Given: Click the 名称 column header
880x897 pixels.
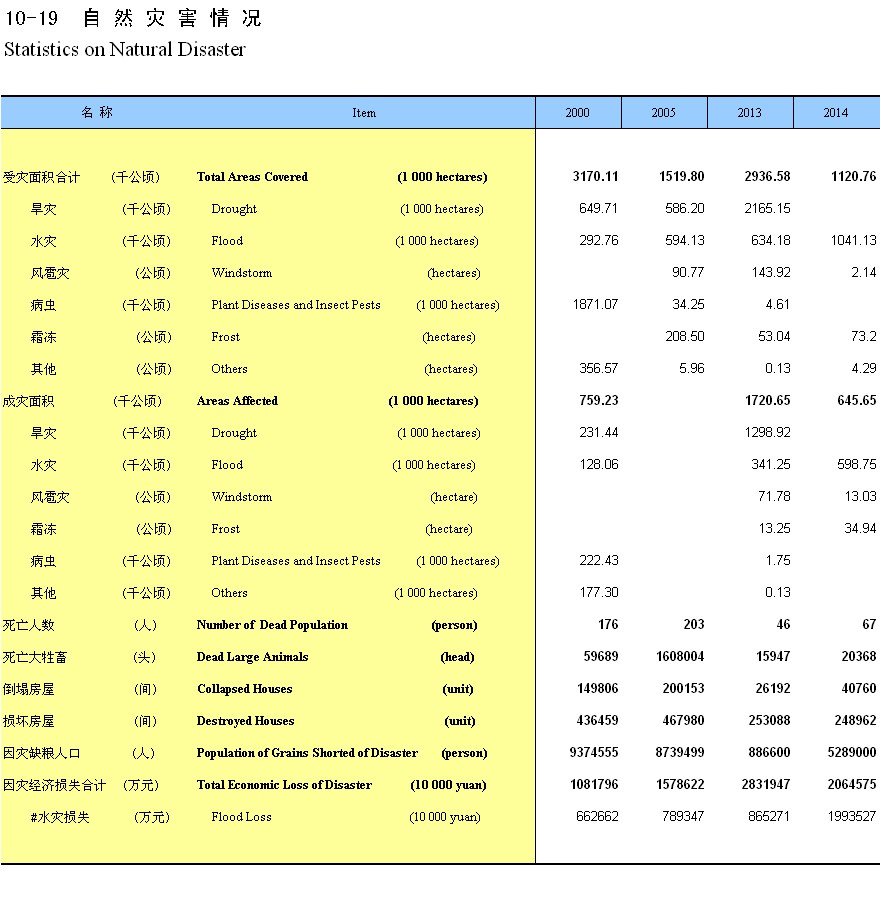Looking at the screenshot, I should coord(97,112).
